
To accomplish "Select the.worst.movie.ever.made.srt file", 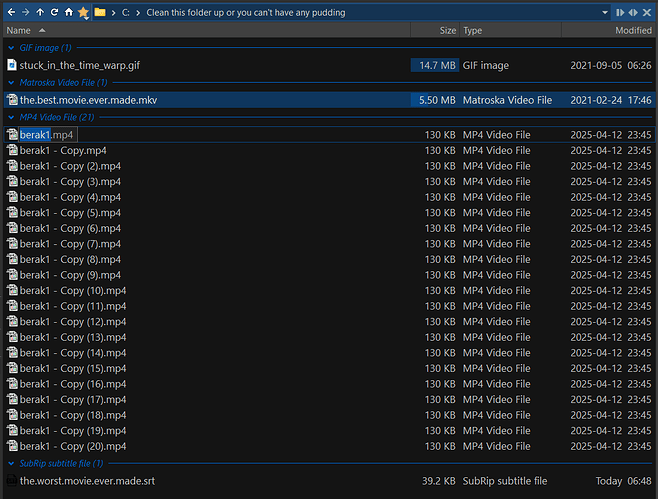I will coord(87,481).
